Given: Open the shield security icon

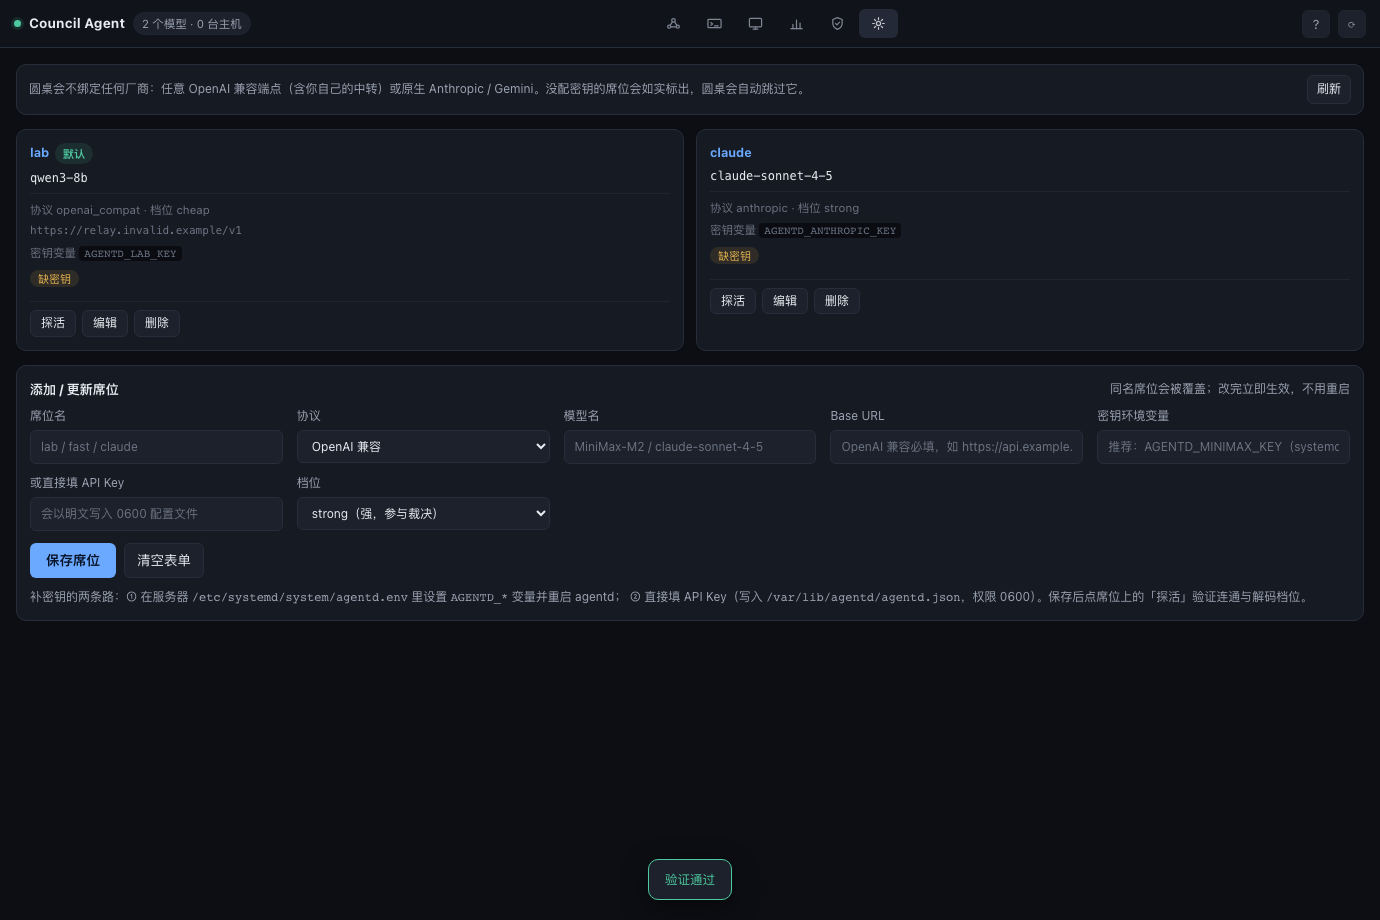Looking at the screenshot, I should click(x=837, y=24).
